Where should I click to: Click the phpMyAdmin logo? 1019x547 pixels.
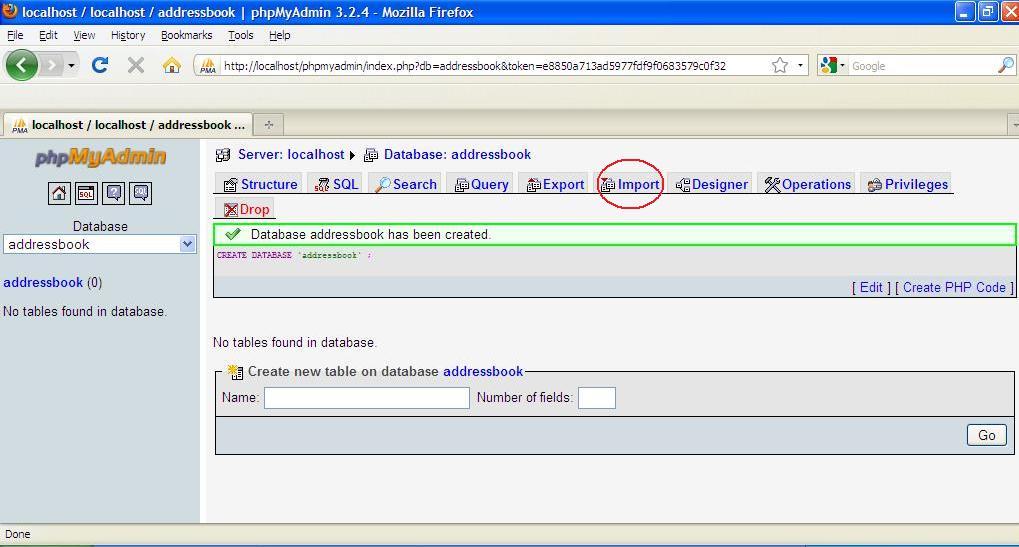point(101,157)
